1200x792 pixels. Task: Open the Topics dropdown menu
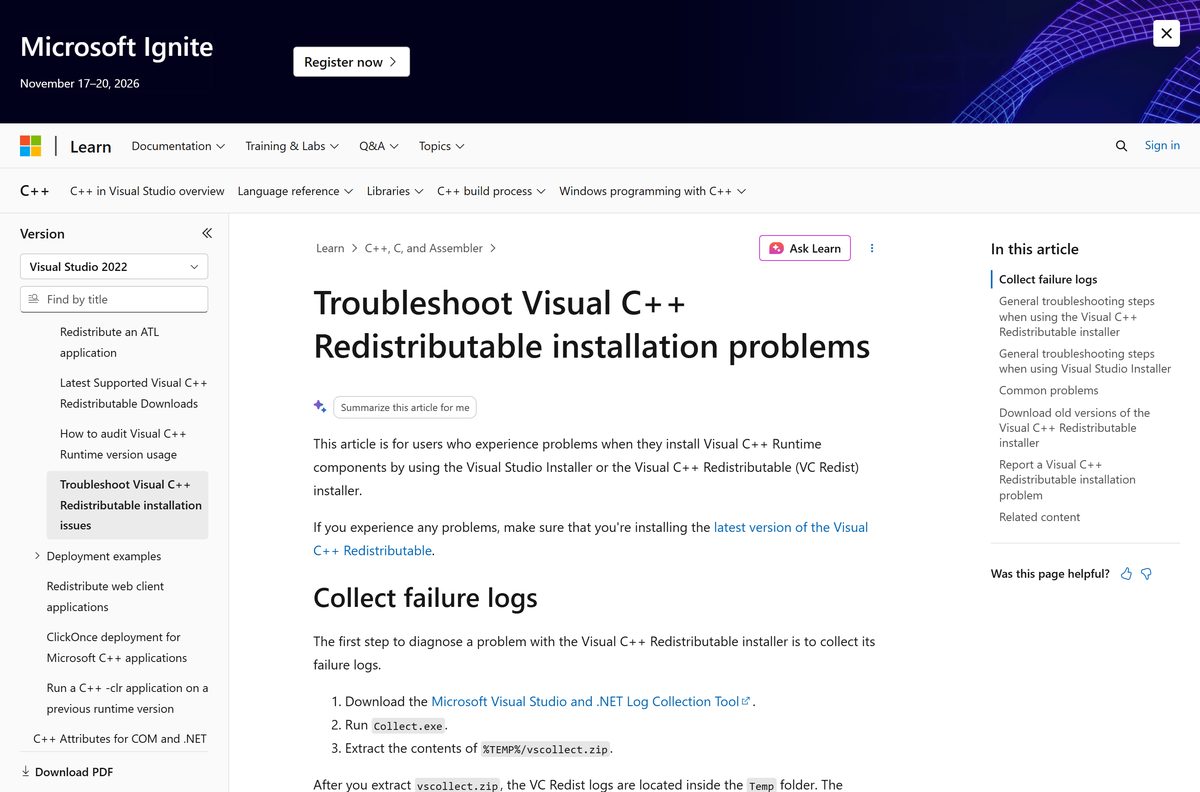coord(441,146)
